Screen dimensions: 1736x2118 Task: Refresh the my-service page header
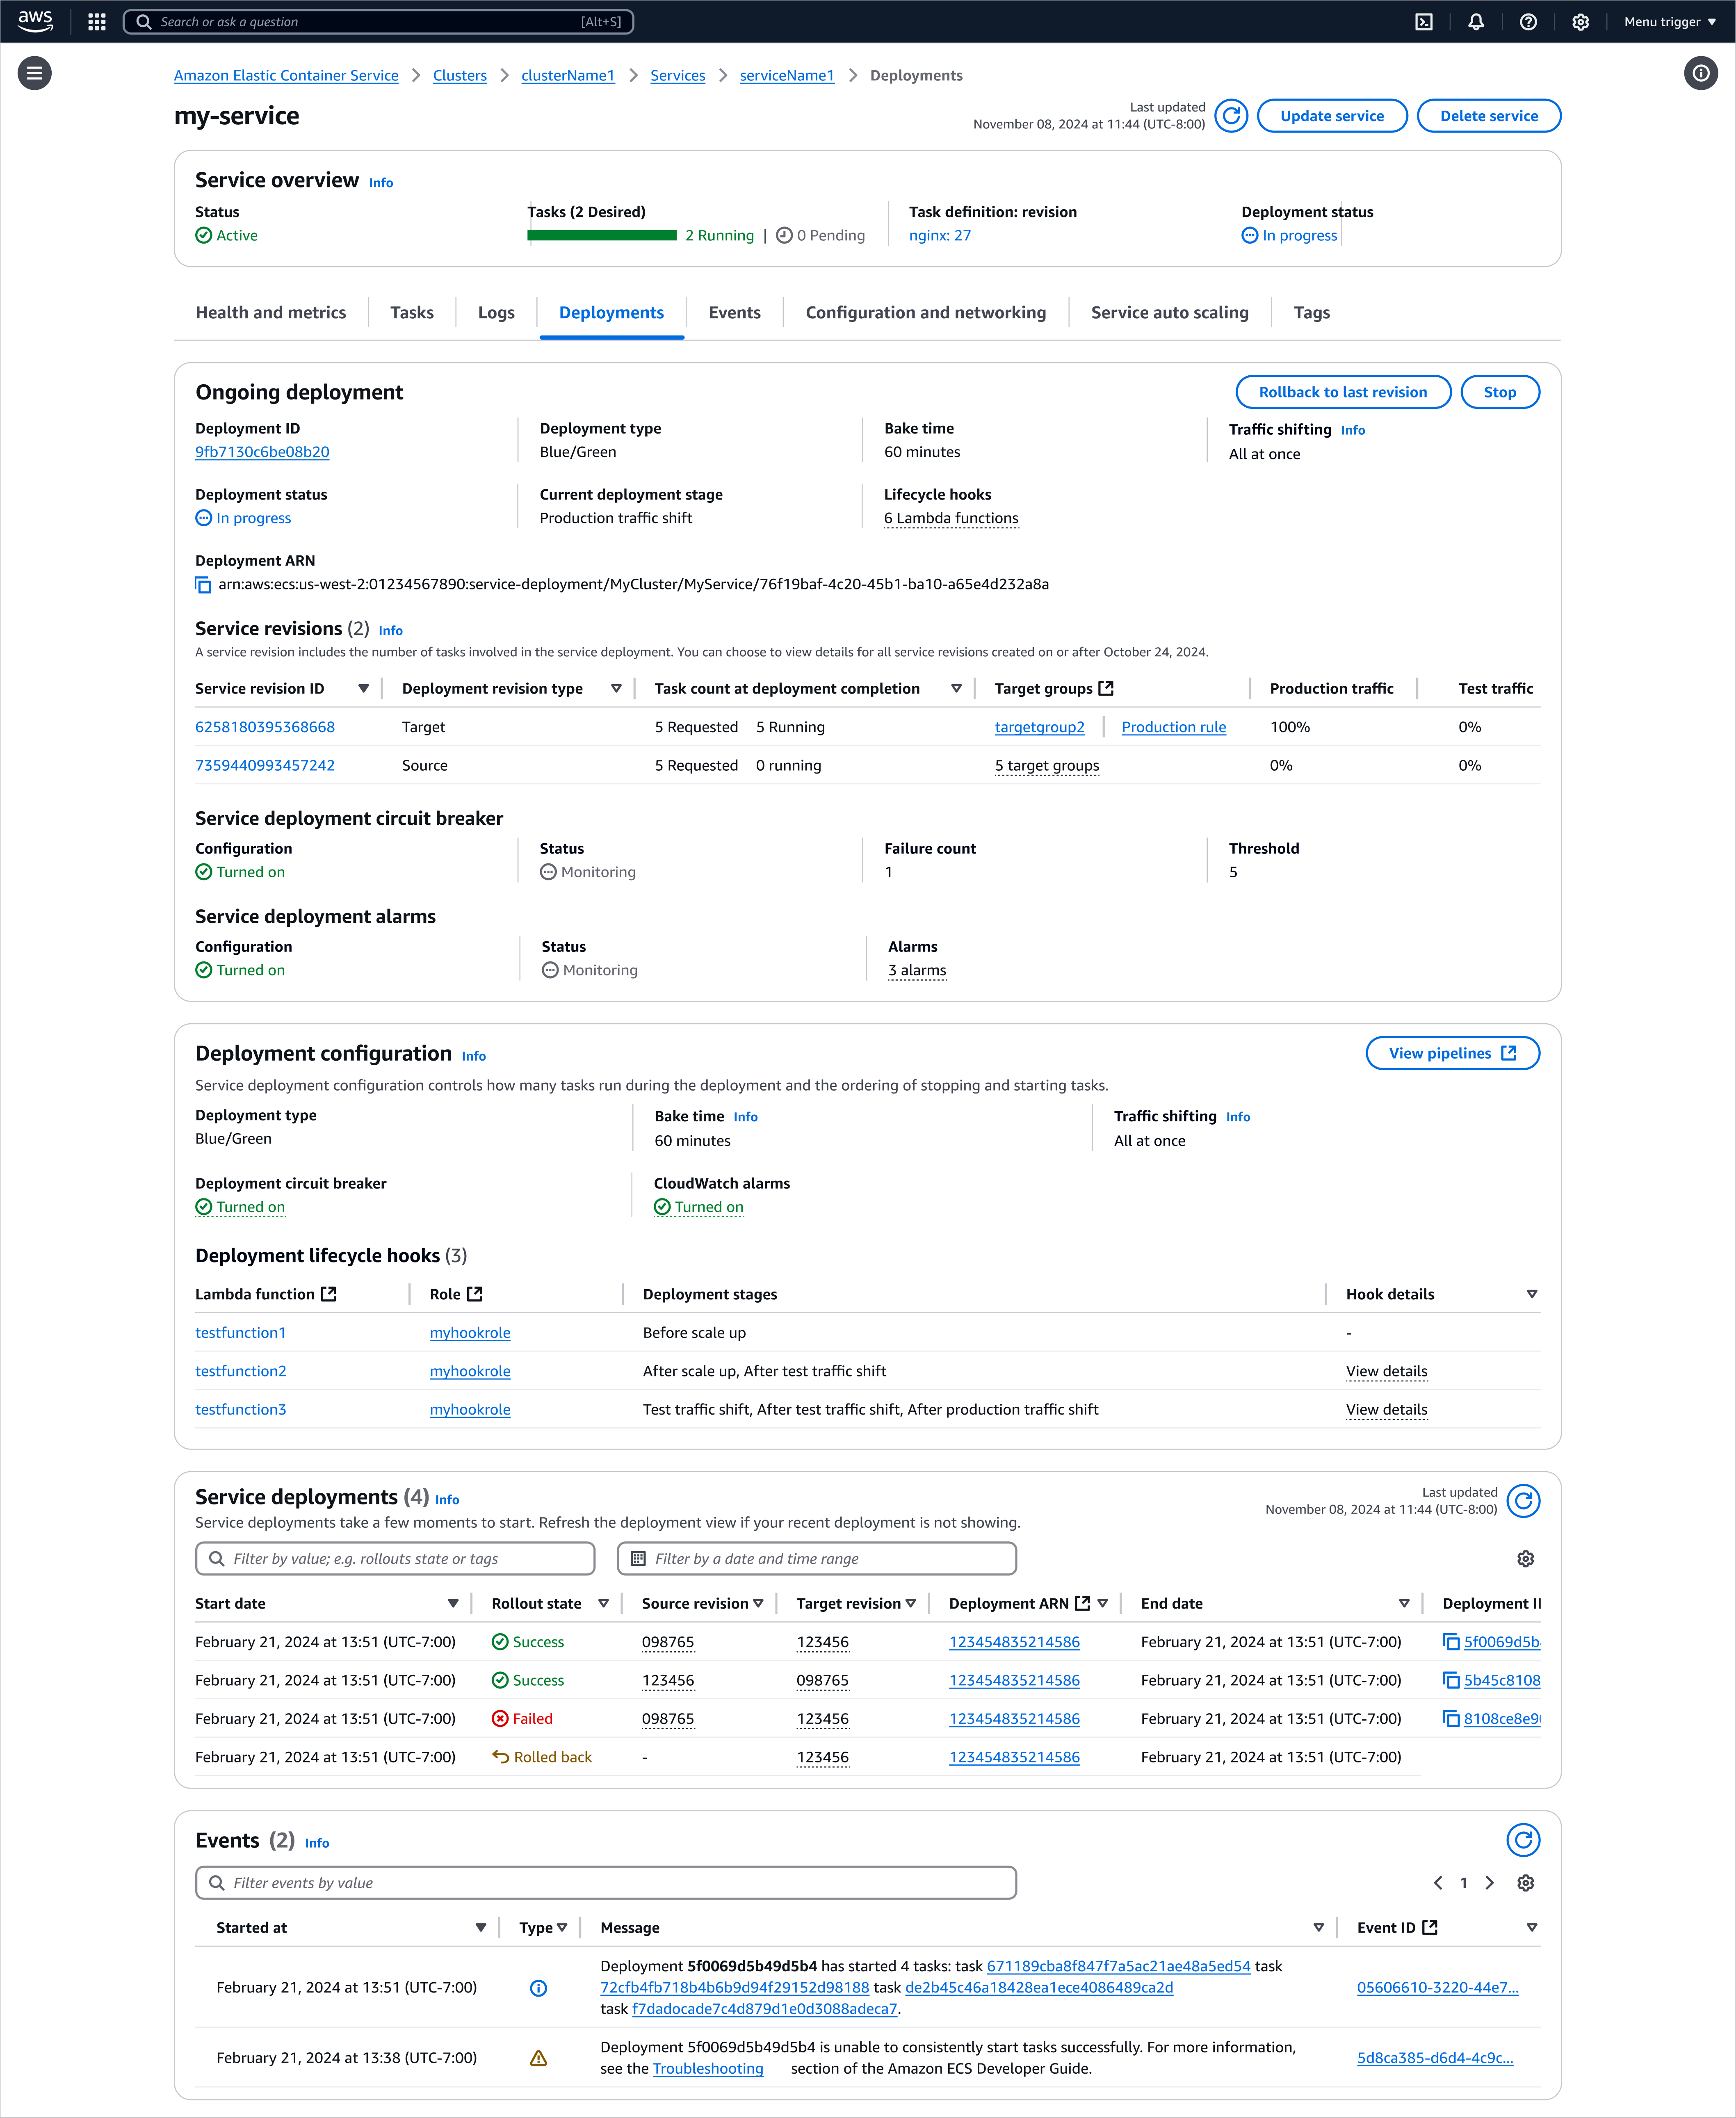pos(1231,116)
